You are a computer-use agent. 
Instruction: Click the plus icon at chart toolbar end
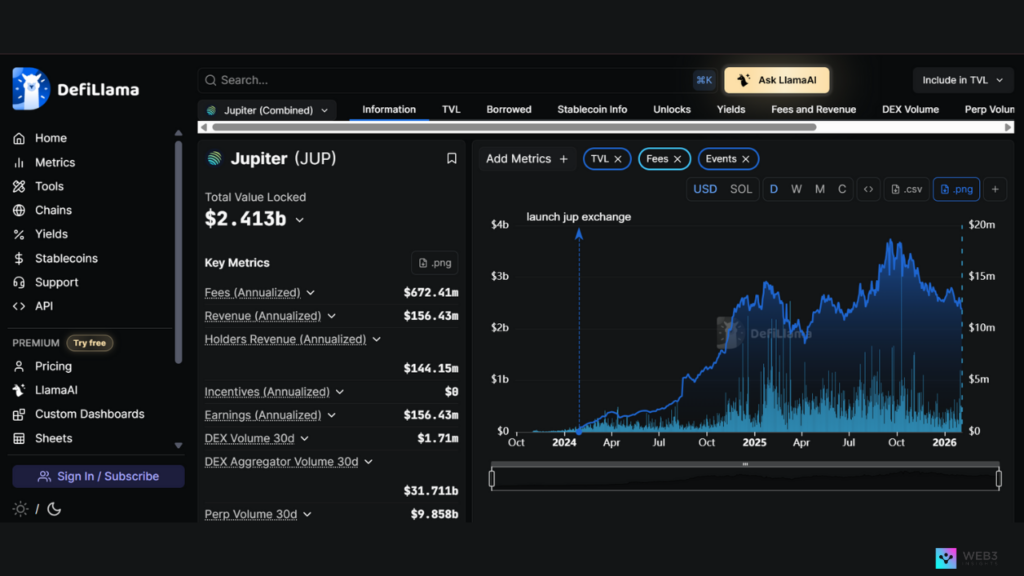[x=995, y=189]
